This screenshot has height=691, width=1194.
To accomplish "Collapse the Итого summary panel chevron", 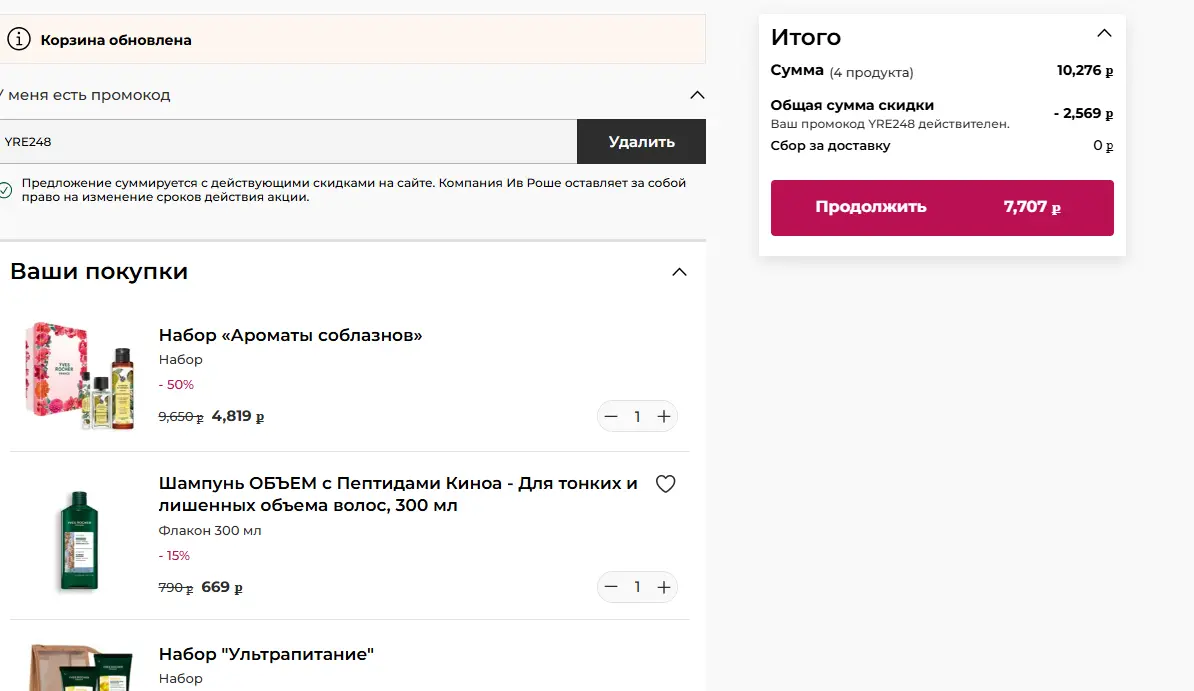I will 1103,34.
